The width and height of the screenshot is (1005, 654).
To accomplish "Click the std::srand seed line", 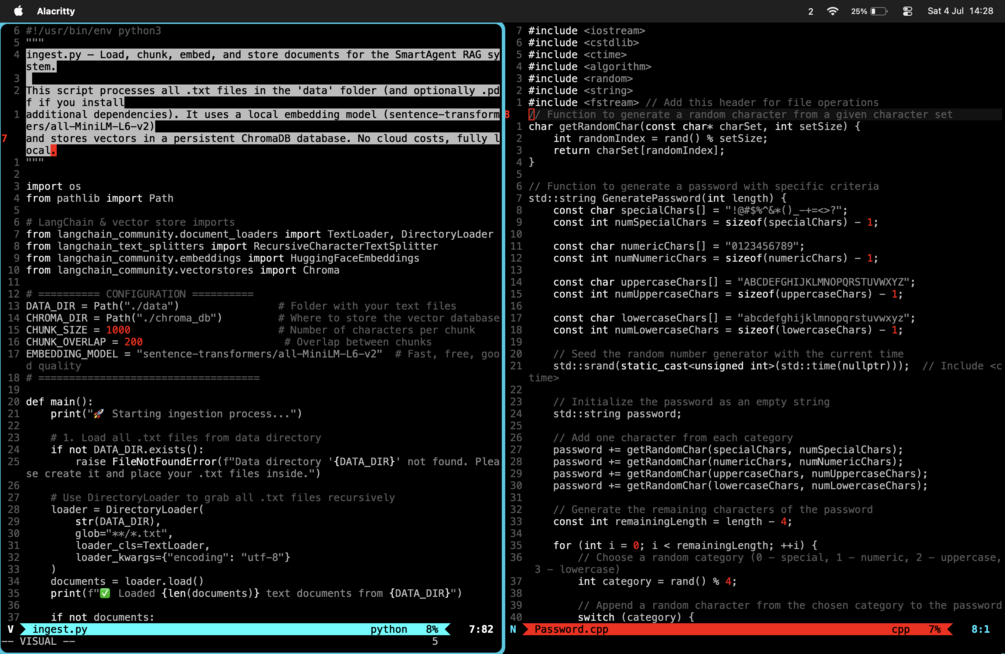I will point(731,365).
